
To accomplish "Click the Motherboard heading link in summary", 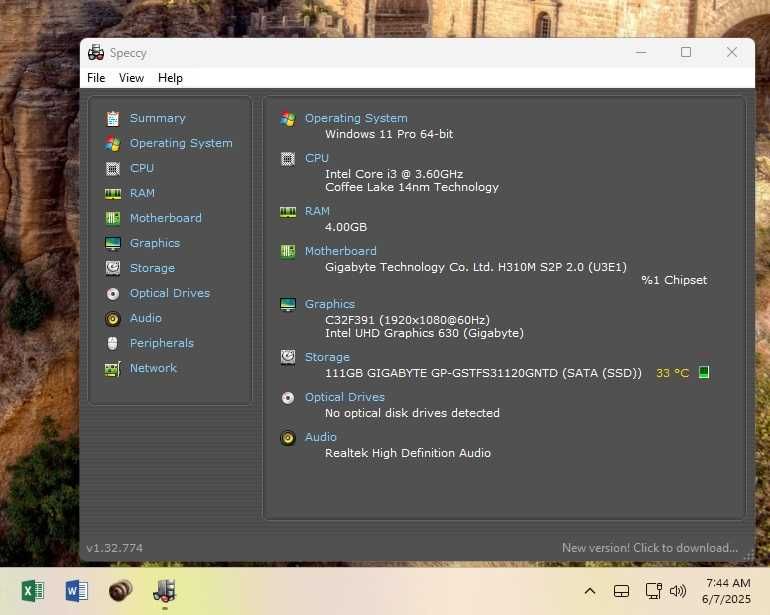I will 341,251.
